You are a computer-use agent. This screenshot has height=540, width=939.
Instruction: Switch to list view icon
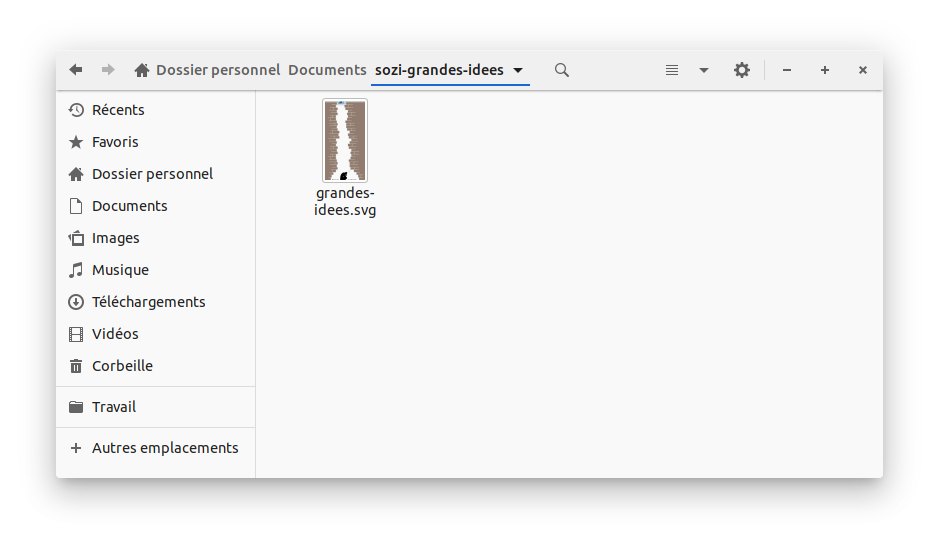tap(672, 70)
